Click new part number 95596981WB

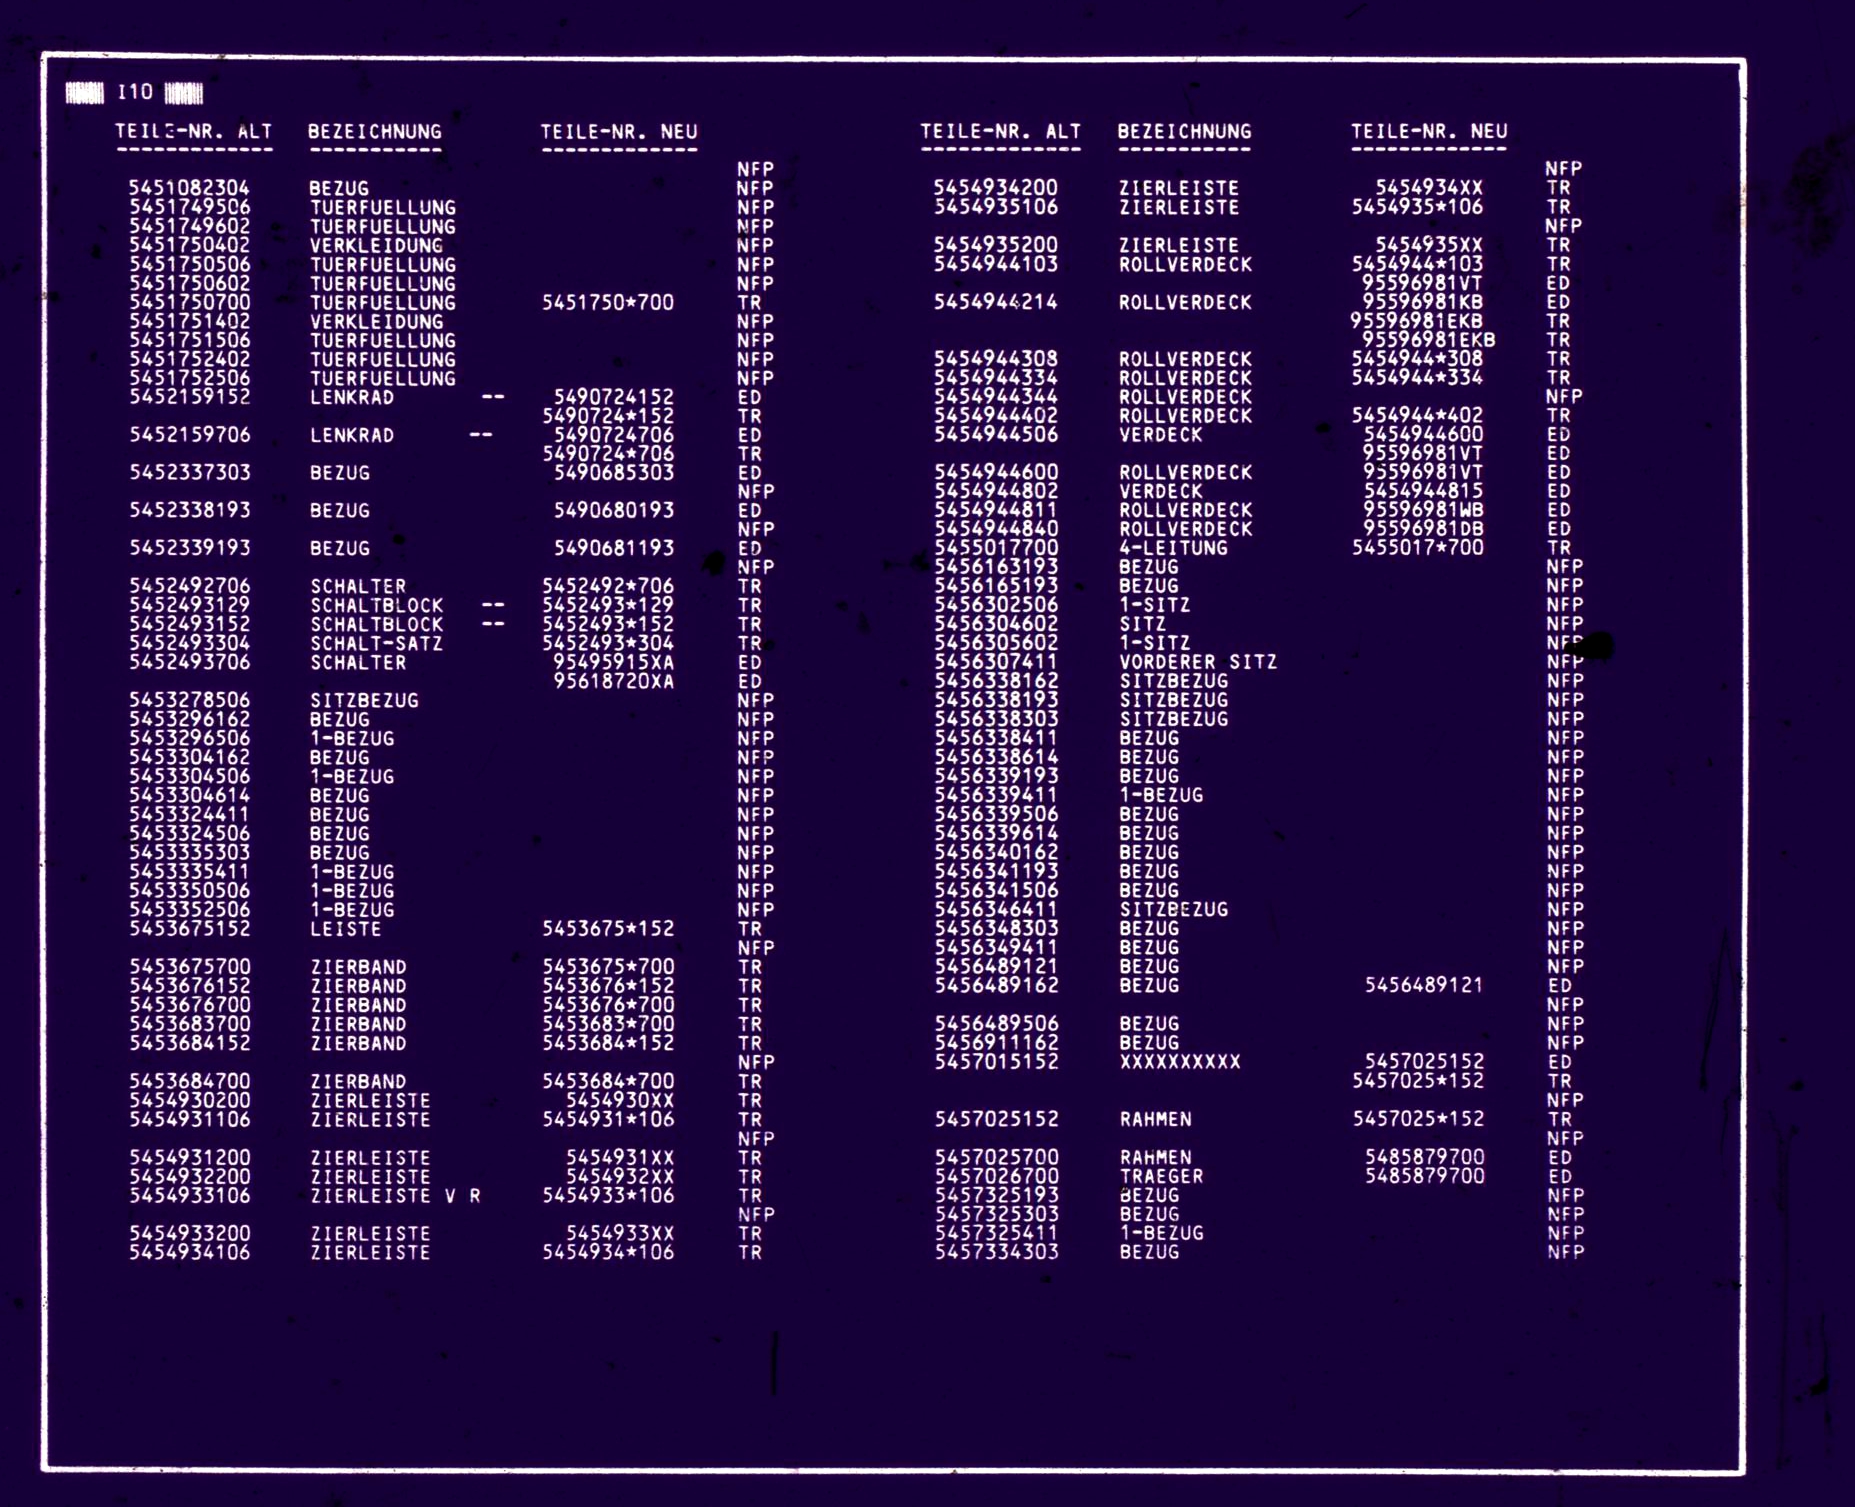(1423, 510)
